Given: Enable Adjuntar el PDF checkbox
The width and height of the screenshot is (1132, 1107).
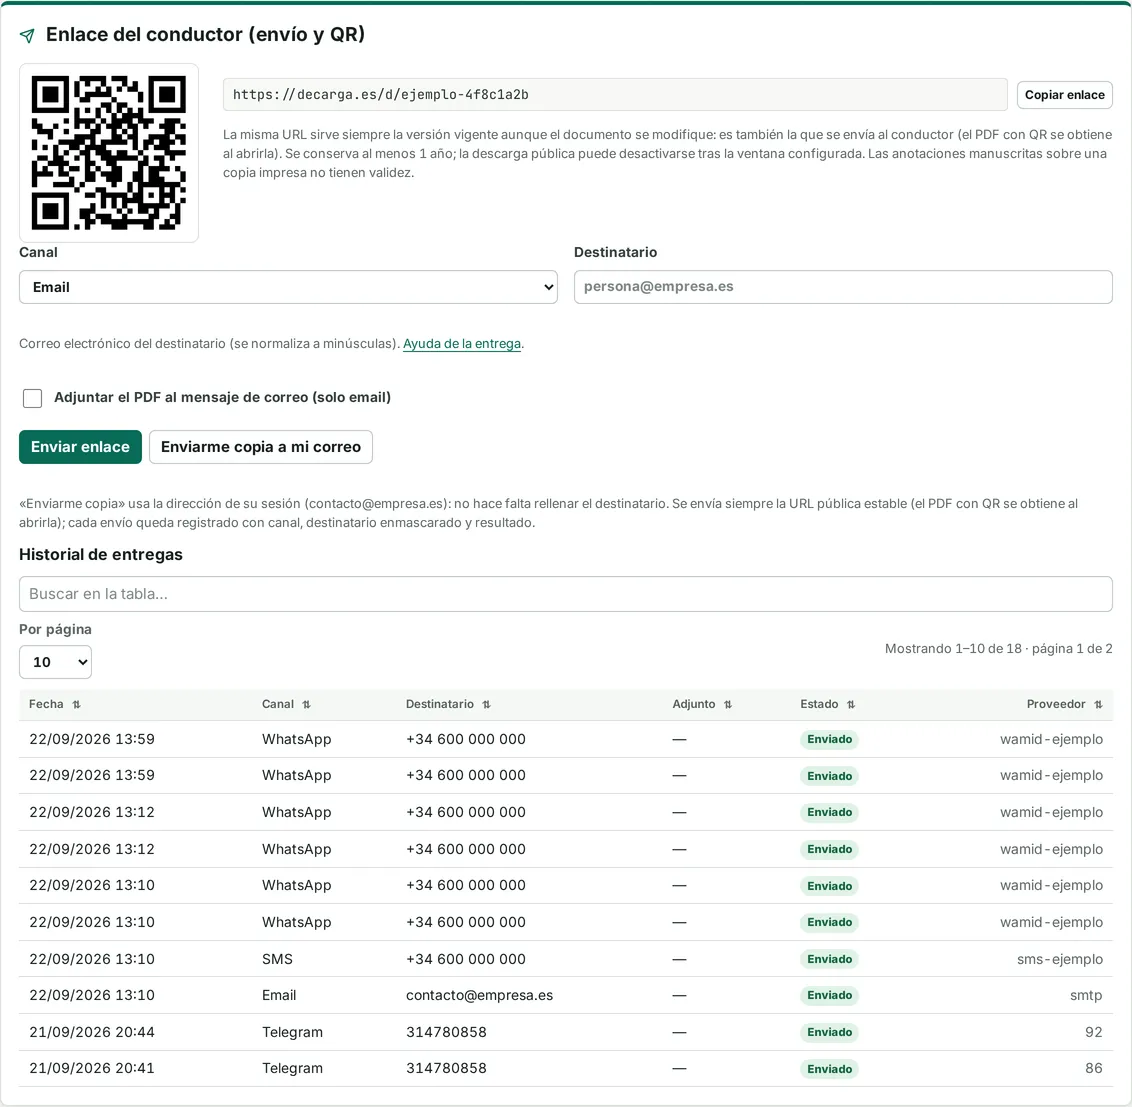Looking at the screenshot, I should click(32, 398).
